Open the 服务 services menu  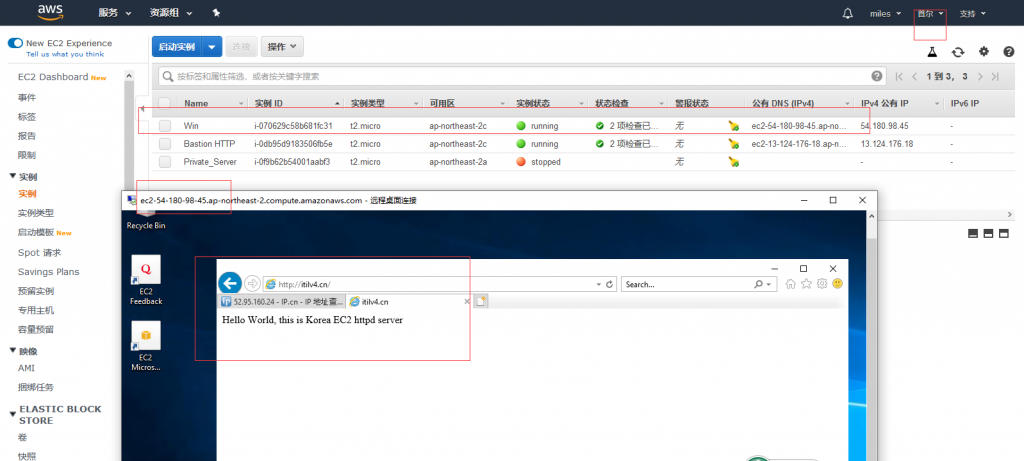coord(114,13)
